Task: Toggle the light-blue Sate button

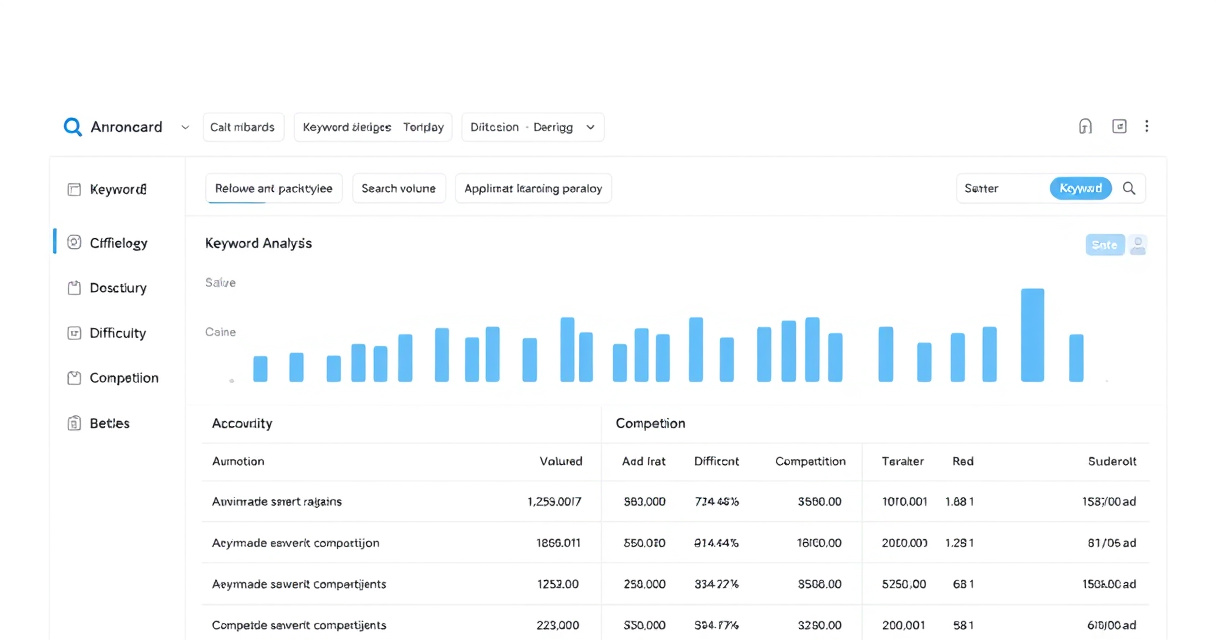Action: click(x=1105, y=245)
